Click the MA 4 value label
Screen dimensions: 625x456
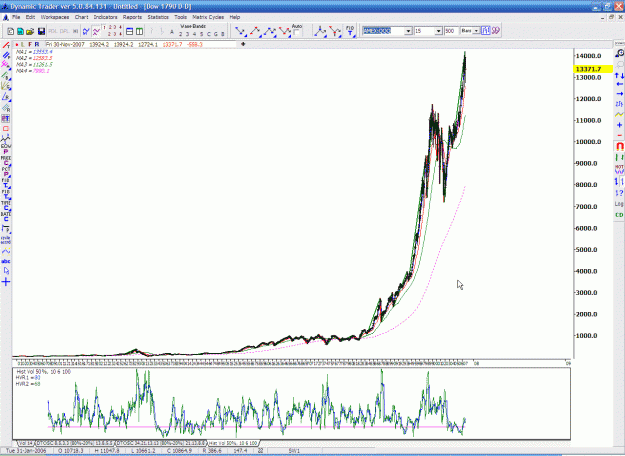(x=33, y=71)
